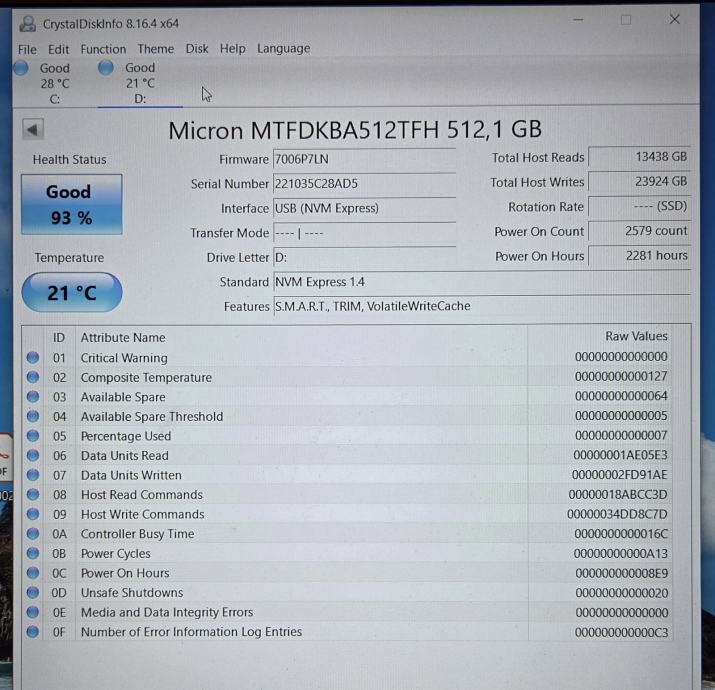Viewport: 715px width, 690px height.
Task: Click status orb for Host Read Commands row
Action: tap(32, 494)
